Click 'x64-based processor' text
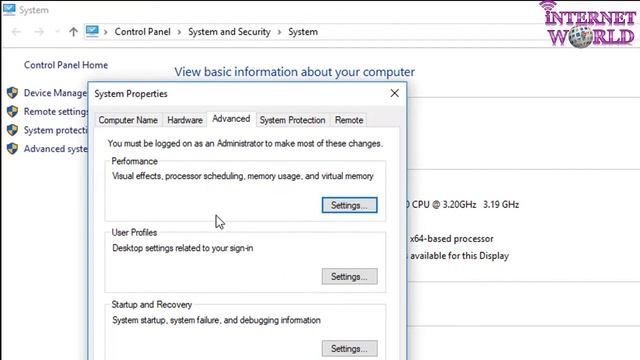This screenshot has width=640, height=360. [451, 239]
